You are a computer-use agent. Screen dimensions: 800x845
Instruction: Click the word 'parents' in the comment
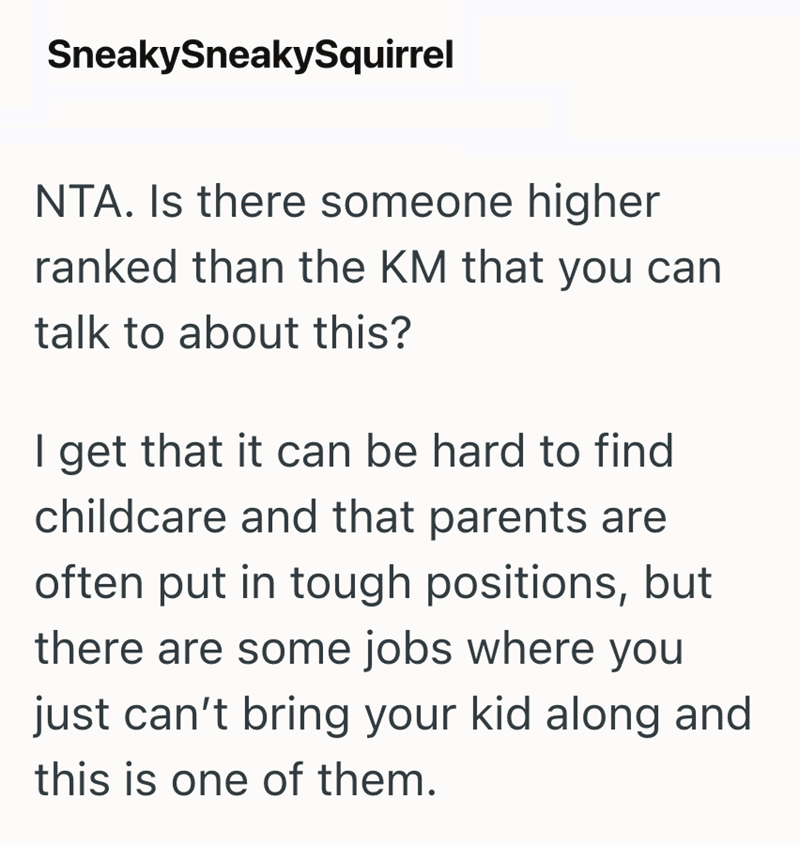coord(508,518)
